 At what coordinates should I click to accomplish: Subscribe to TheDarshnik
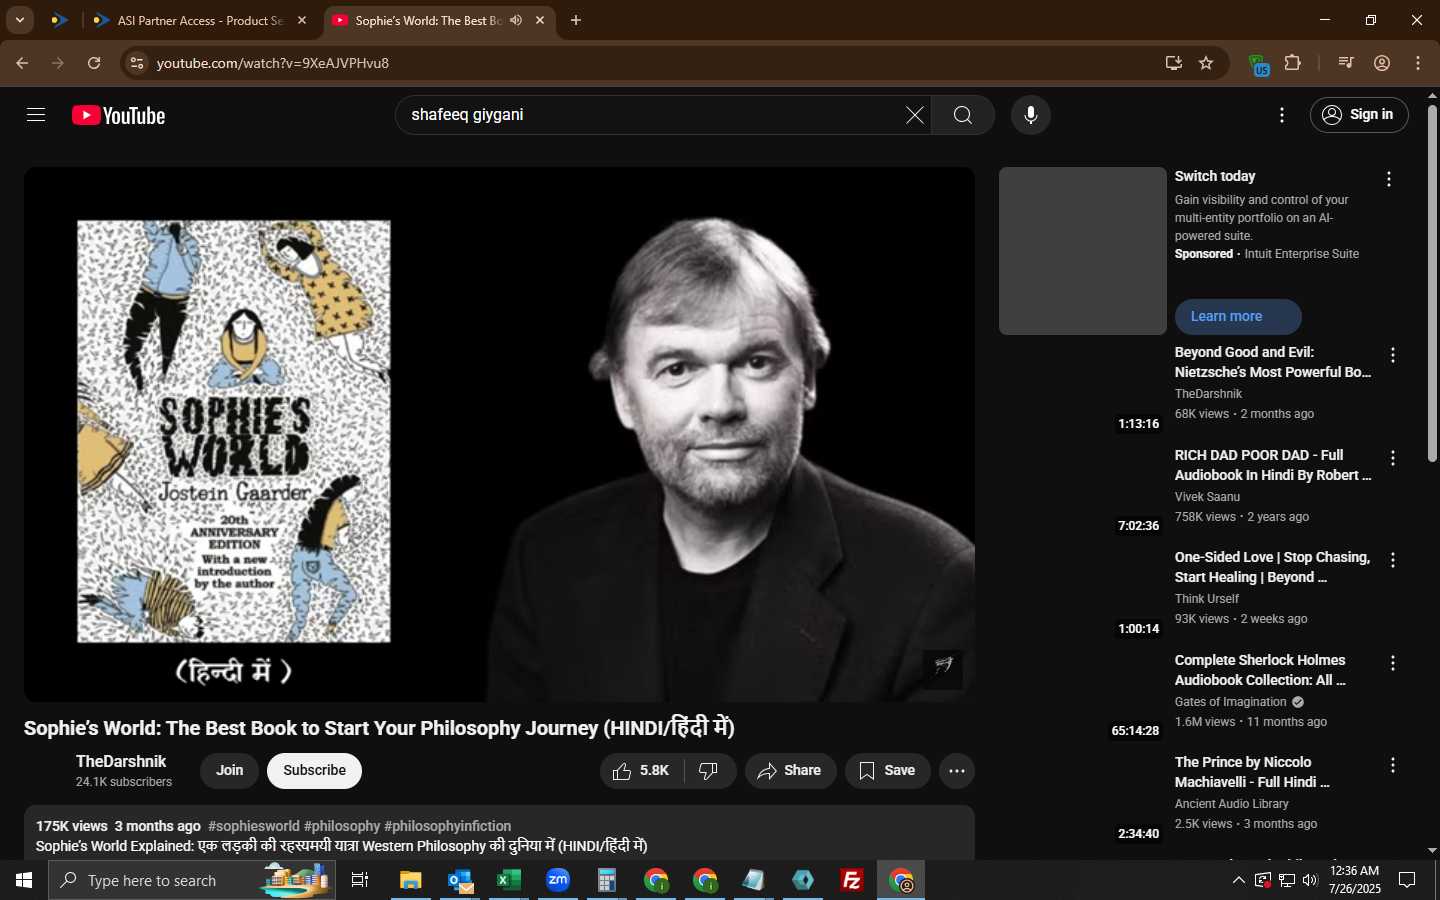click(x=314, y=771)
